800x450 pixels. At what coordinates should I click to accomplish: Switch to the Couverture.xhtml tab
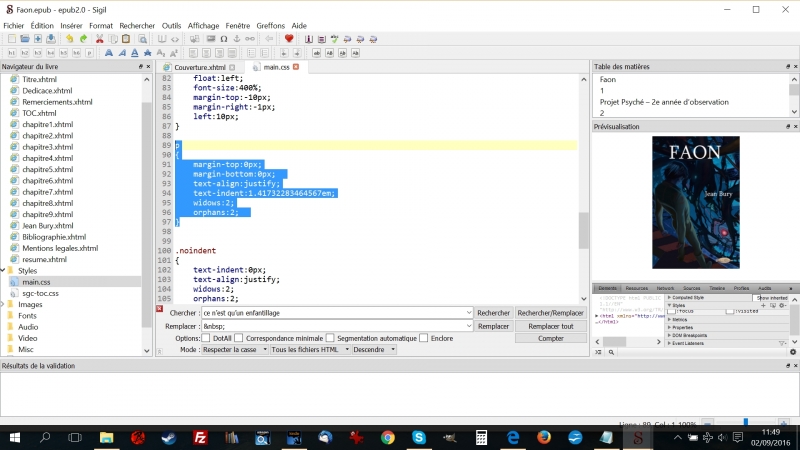tap(200, 67)
